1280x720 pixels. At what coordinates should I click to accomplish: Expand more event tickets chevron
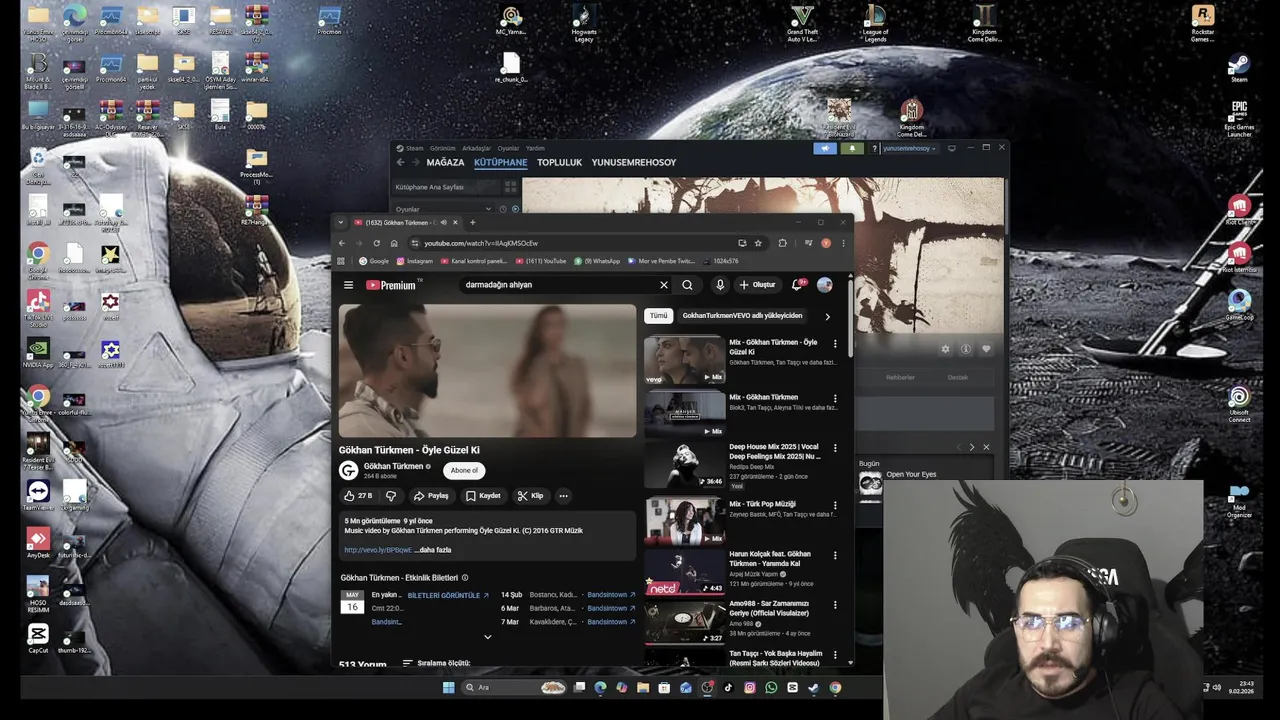click(x=488, y=637)
